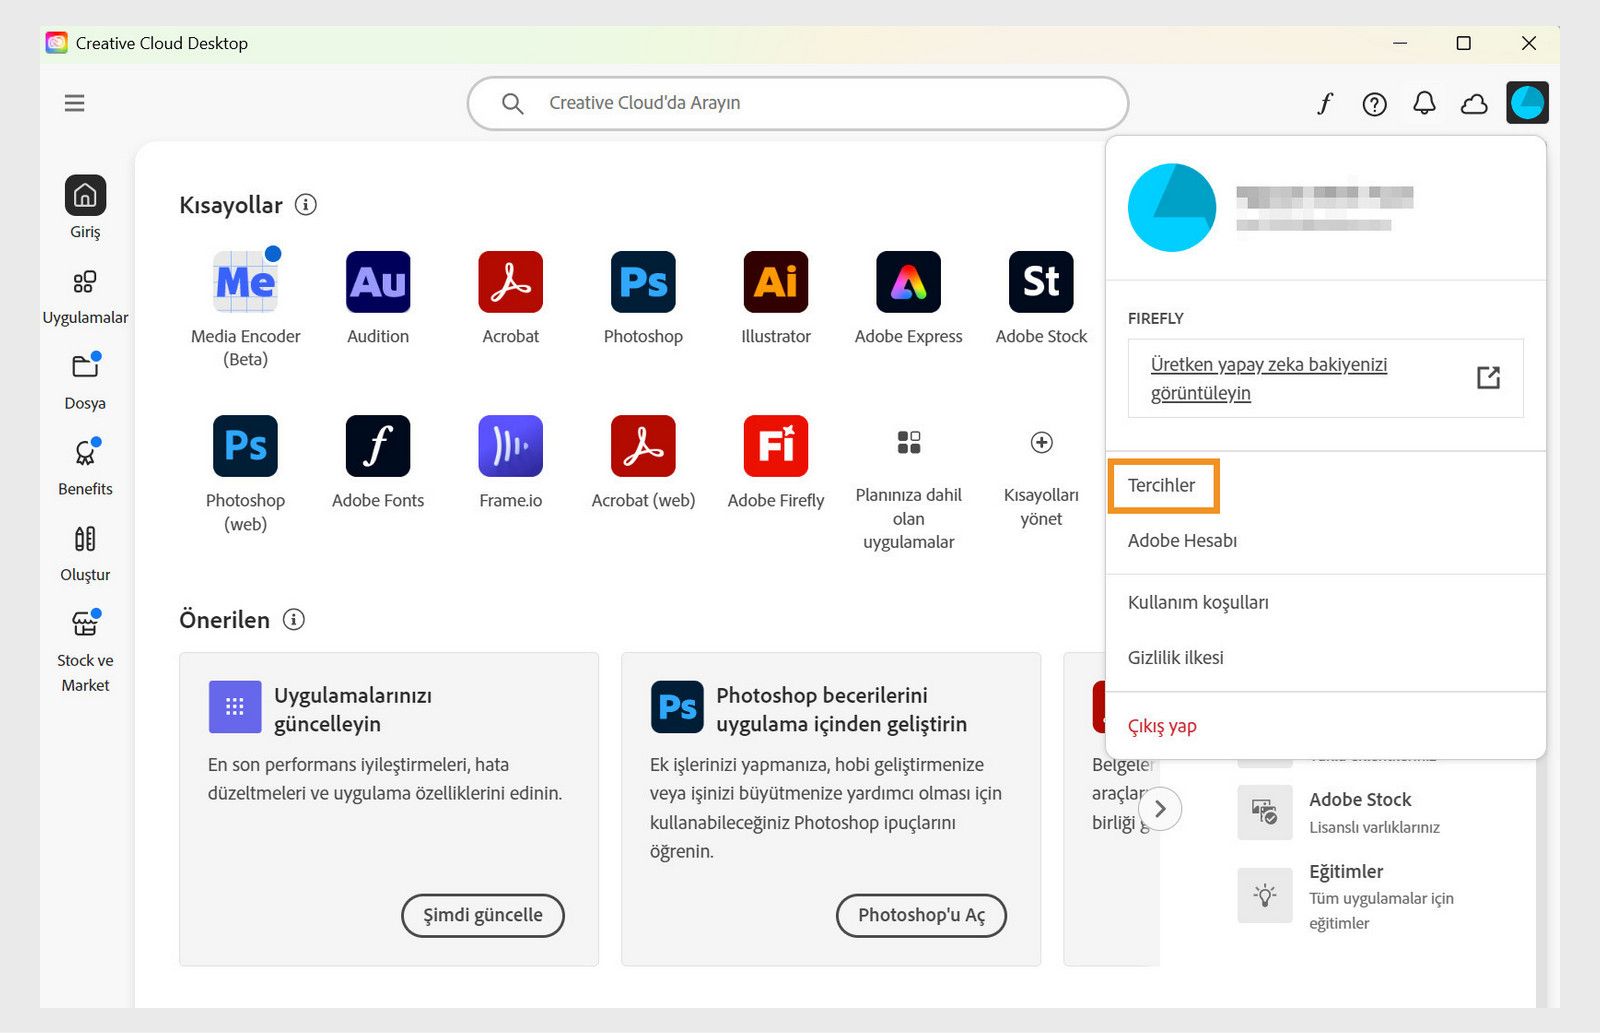Open Kısayolları yönet with the plus icon
This screenshot has width=1600, height=1033.
(1040, 442)
